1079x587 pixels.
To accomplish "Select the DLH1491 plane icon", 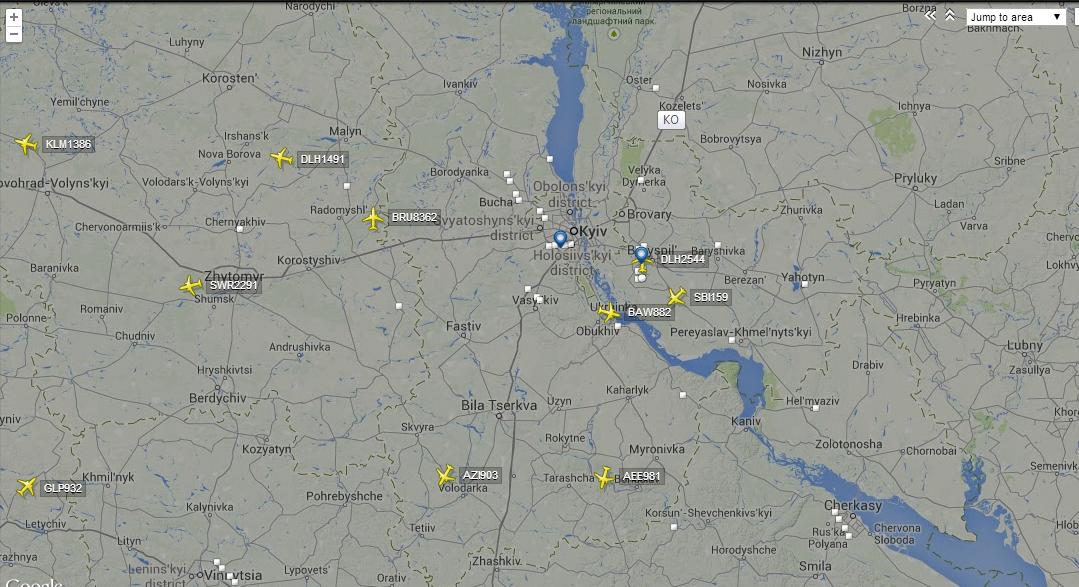I will point(281,158).
